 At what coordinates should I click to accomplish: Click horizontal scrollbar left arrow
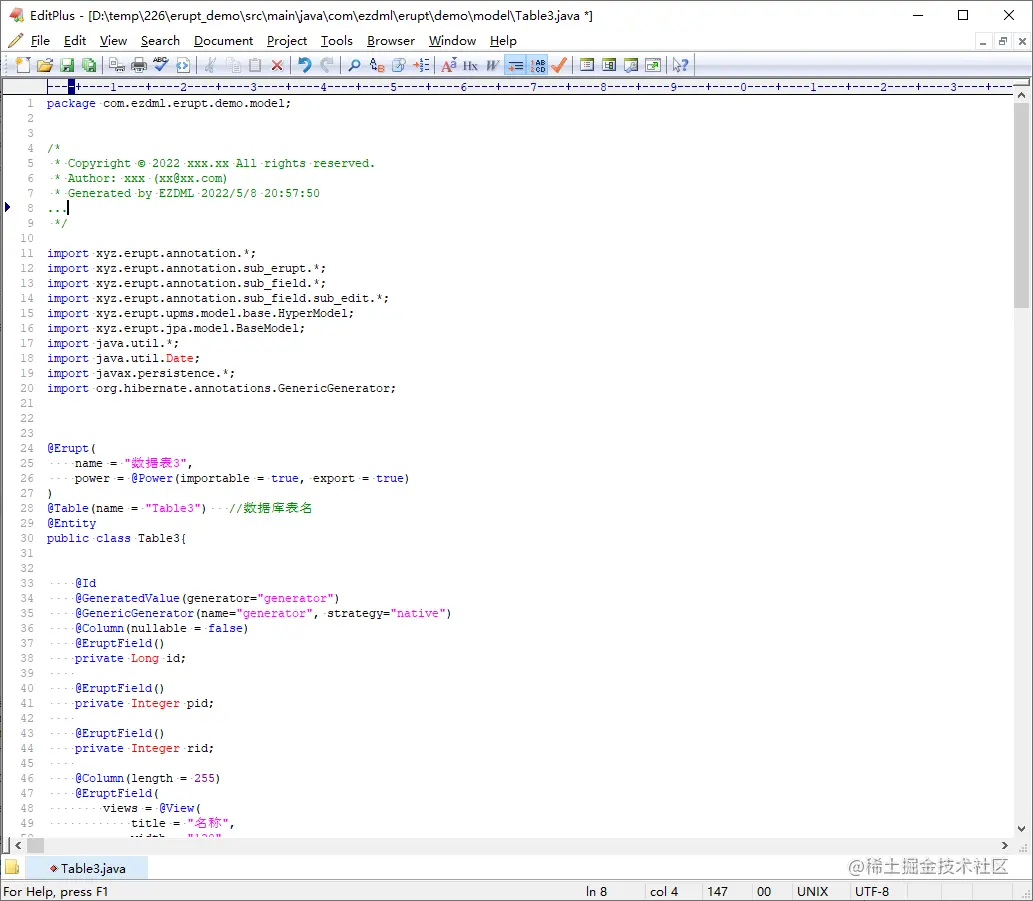(18, 845)
